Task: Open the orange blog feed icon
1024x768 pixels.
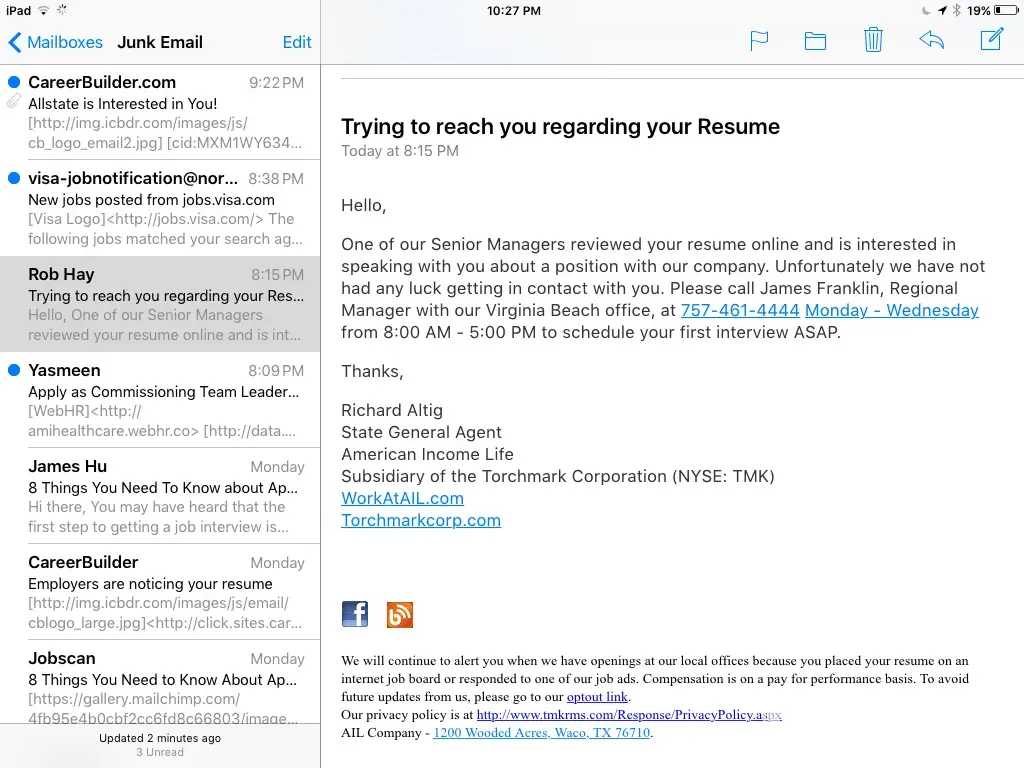Action: 400,614
